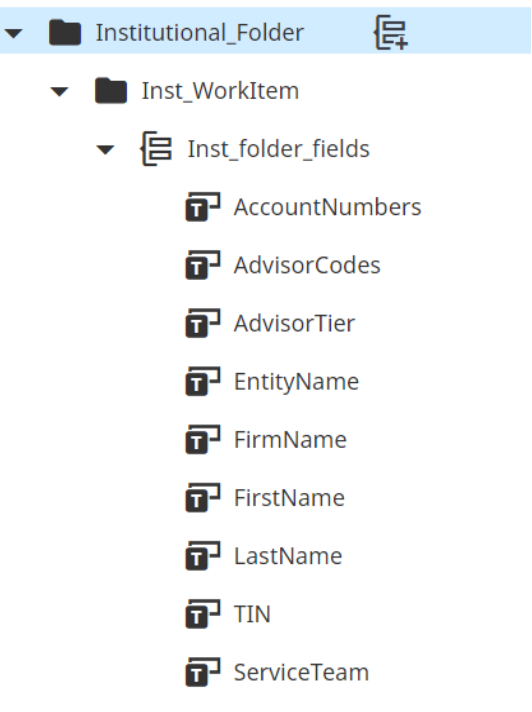
Task: Click the text field icon for FirstName
Action: [x=202, y=497]
